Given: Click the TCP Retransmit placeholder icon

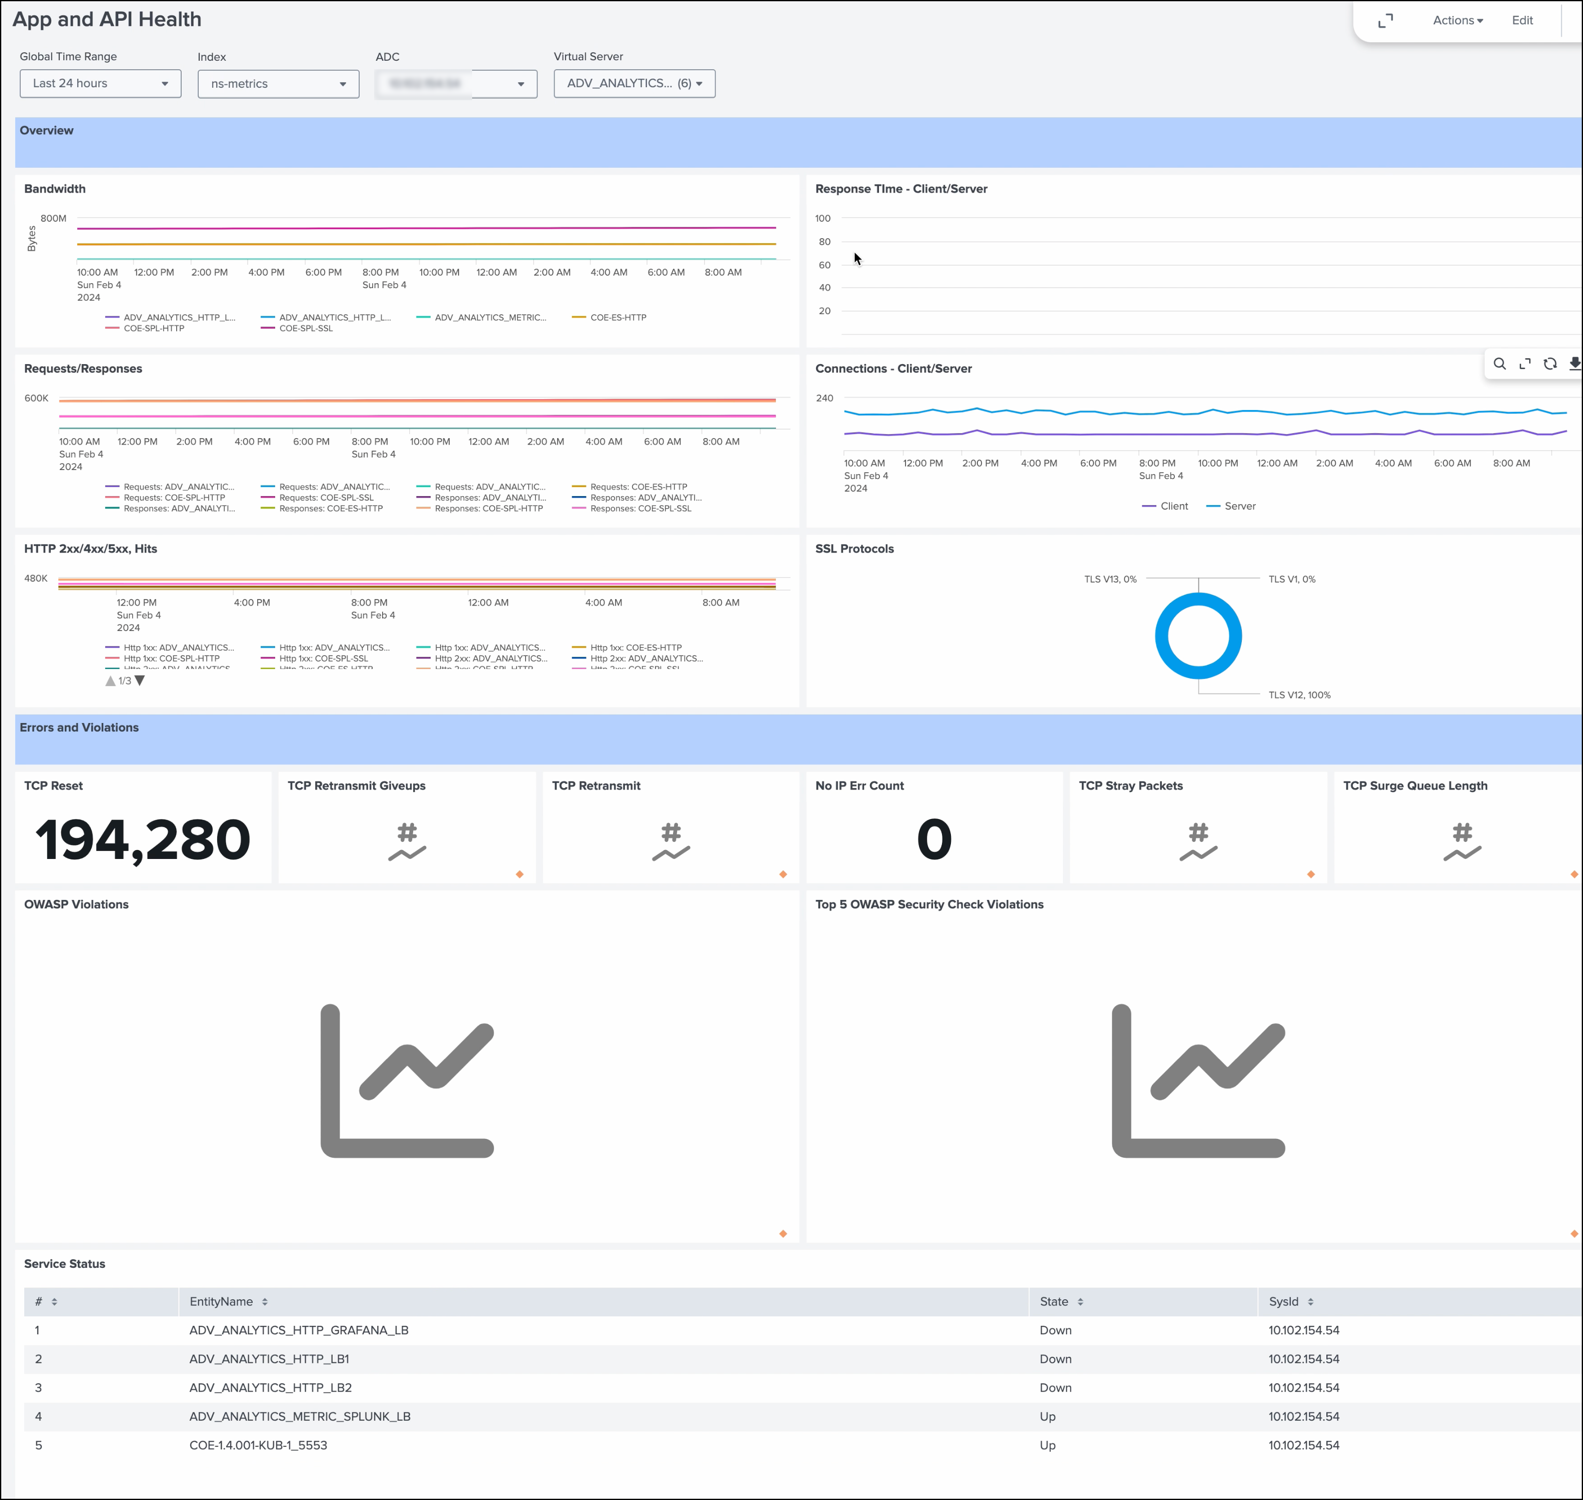Looking at the screenshot, I should tap(671, 842).
